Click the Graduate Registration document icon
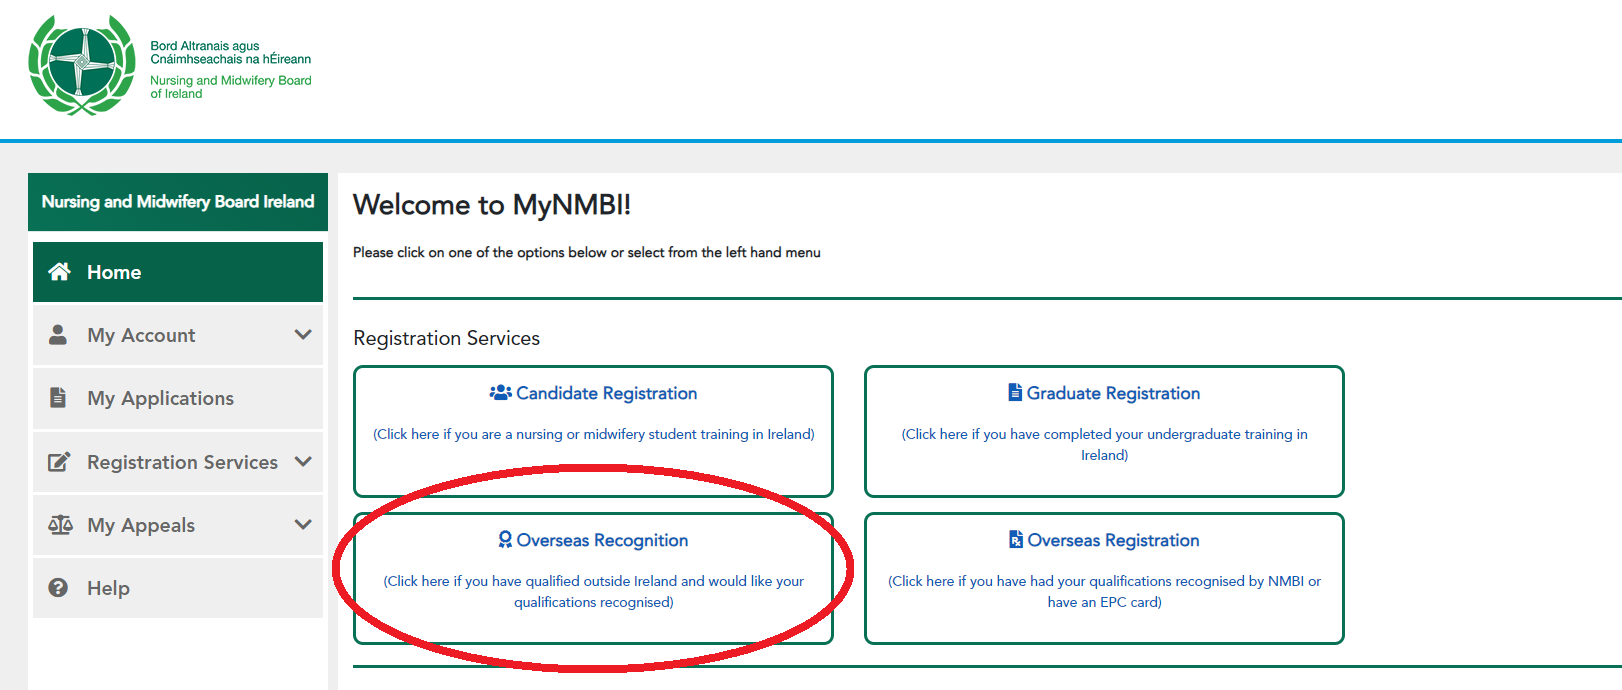Viewport: 1622px width, 690px height. click(x=1015, y=392)
